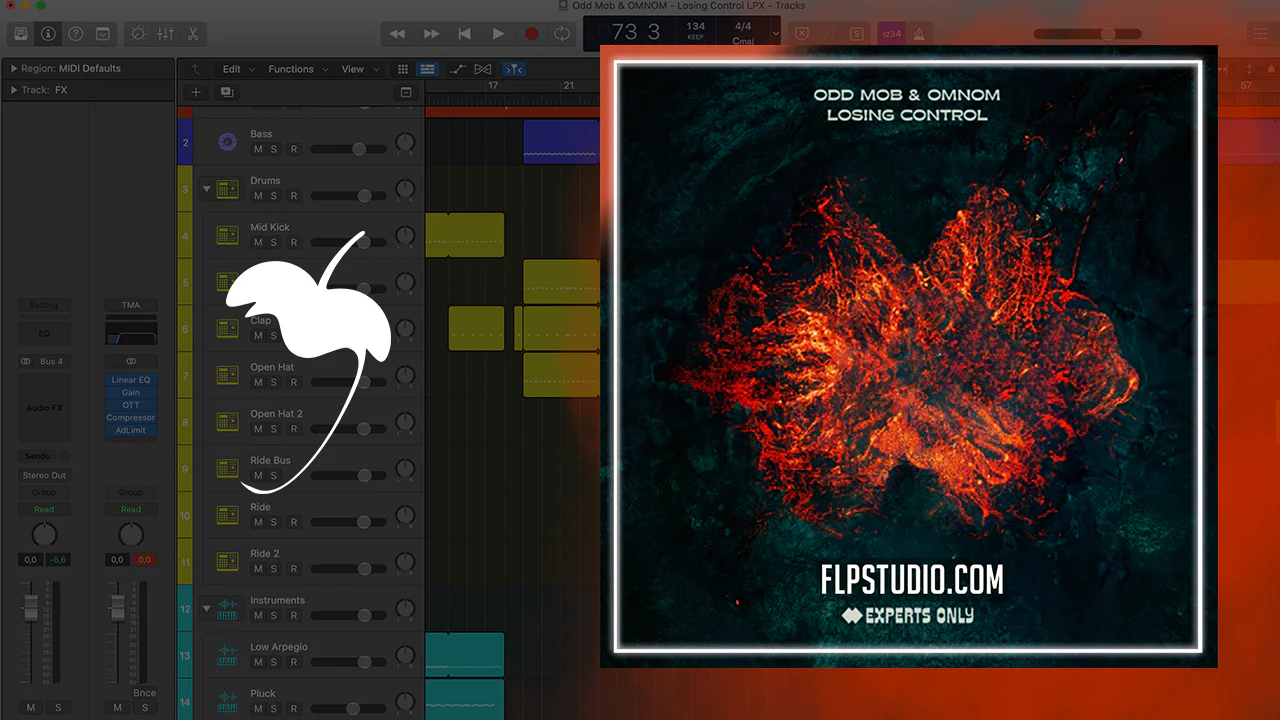Start playback with the Play button
The height and width of the screenshot is (720, 1280).
point(498,34)
